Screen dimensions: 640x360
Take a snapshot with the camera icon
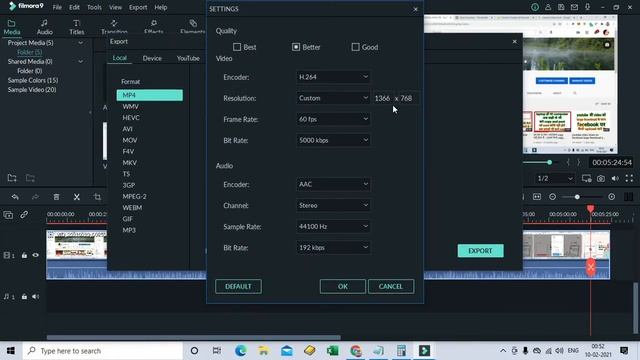click(601, 178)
